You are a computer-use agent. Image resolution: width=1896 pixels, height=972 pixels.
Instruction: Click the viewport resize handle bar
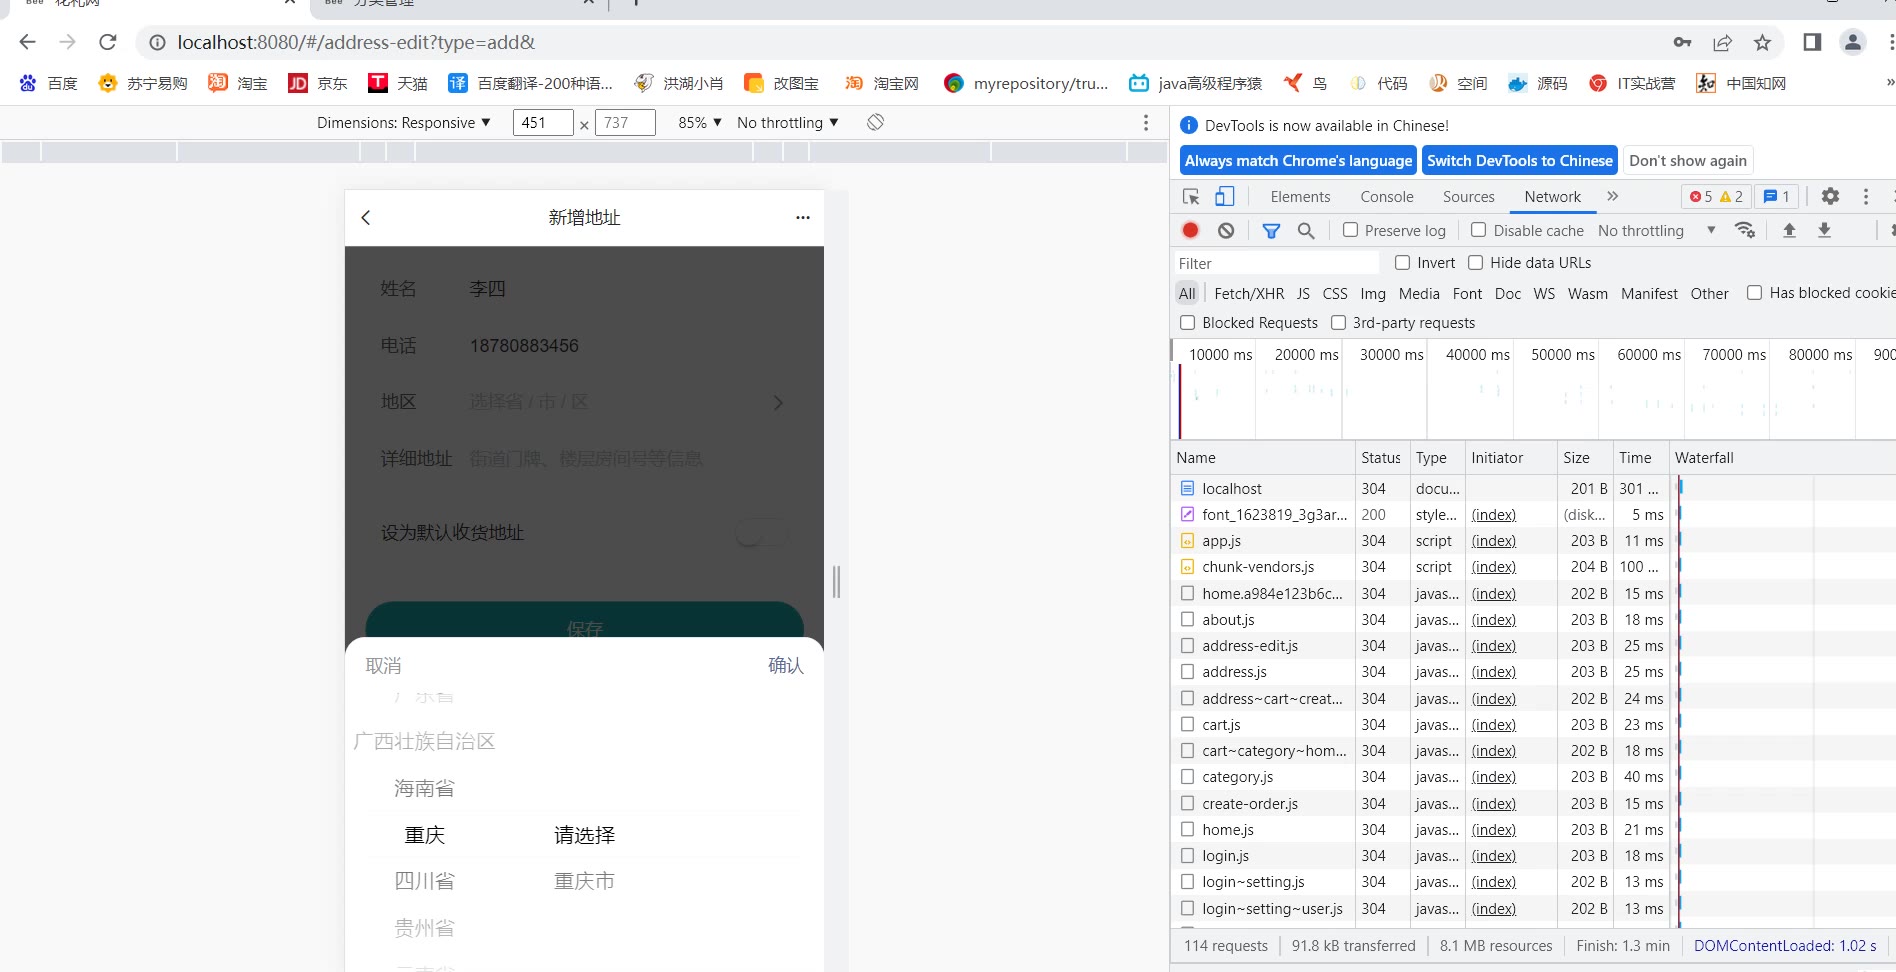pos(836,581)
